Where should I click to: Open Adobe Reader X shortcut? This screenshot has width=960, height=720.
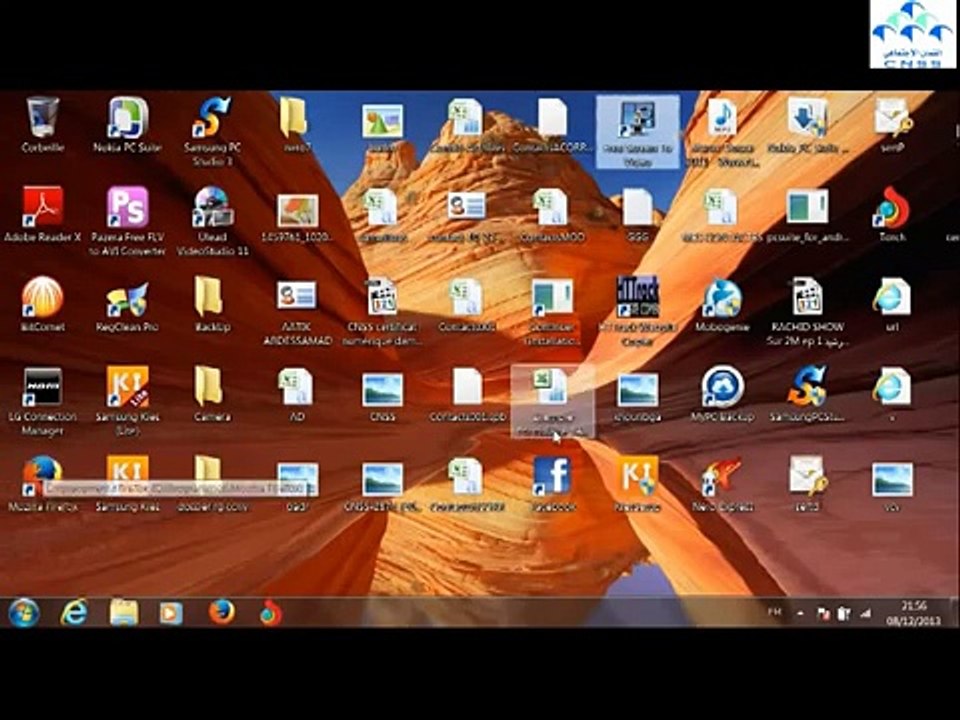click(42, 214)
